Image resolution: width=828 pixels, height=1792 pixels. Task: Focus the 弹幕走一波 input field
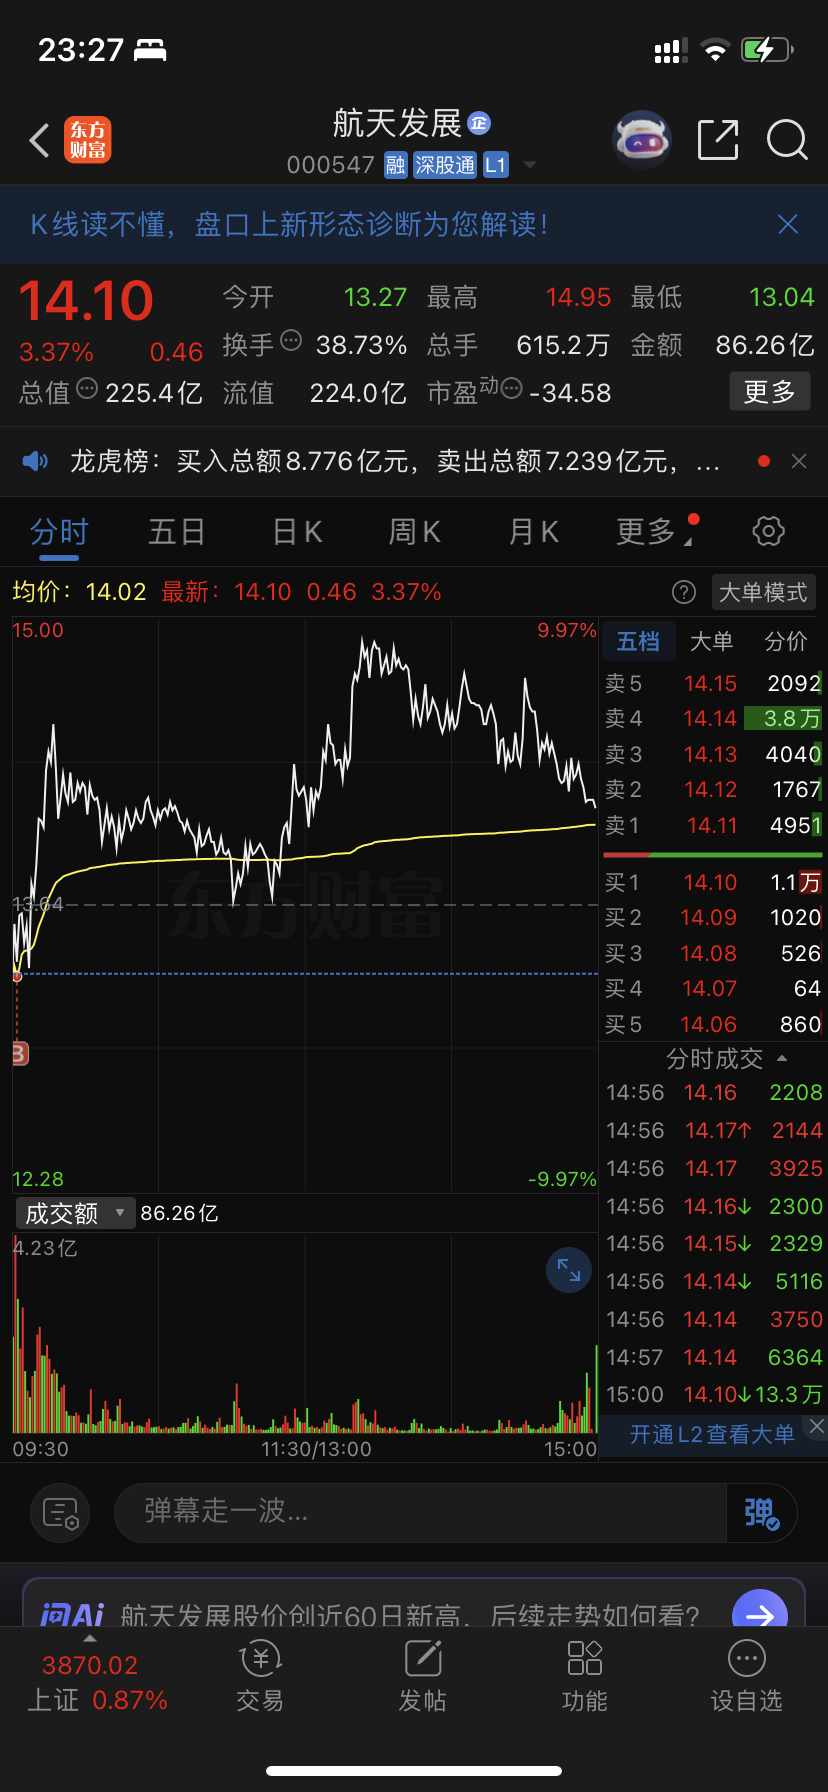(420, 1512)
